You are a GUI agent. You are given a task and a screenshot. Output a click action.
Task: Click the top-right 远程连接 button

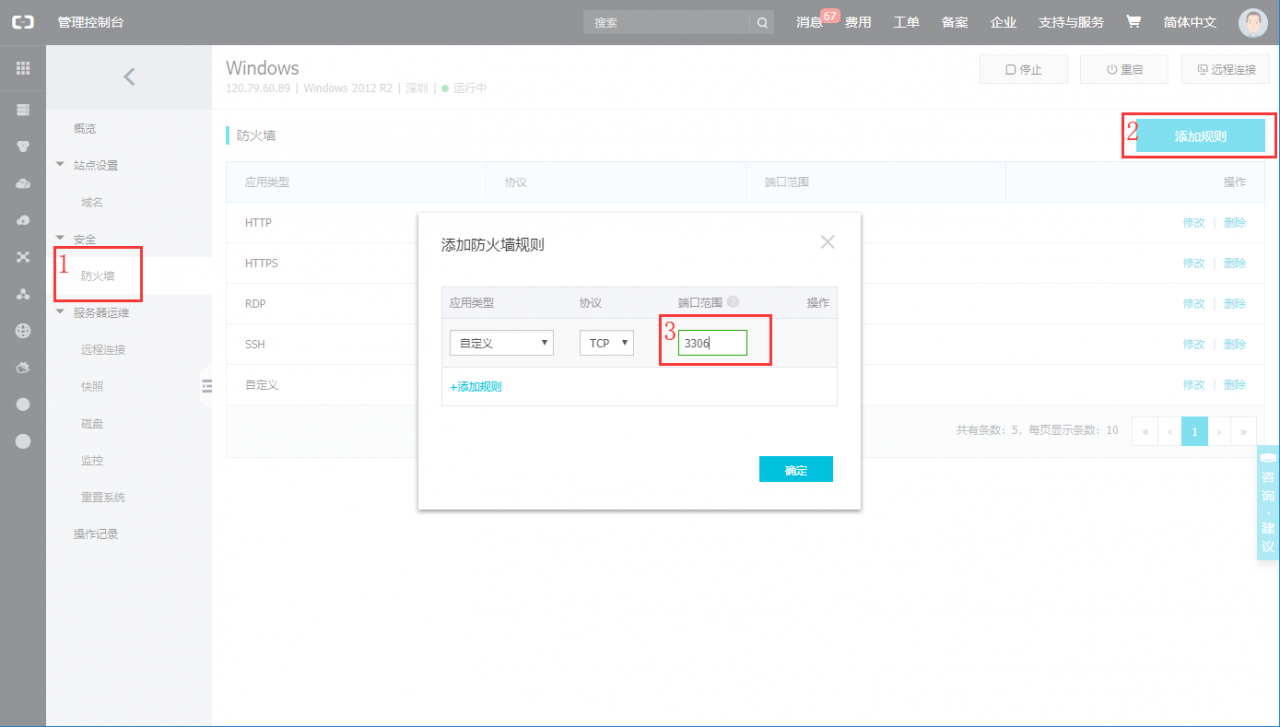(1226, 70)
